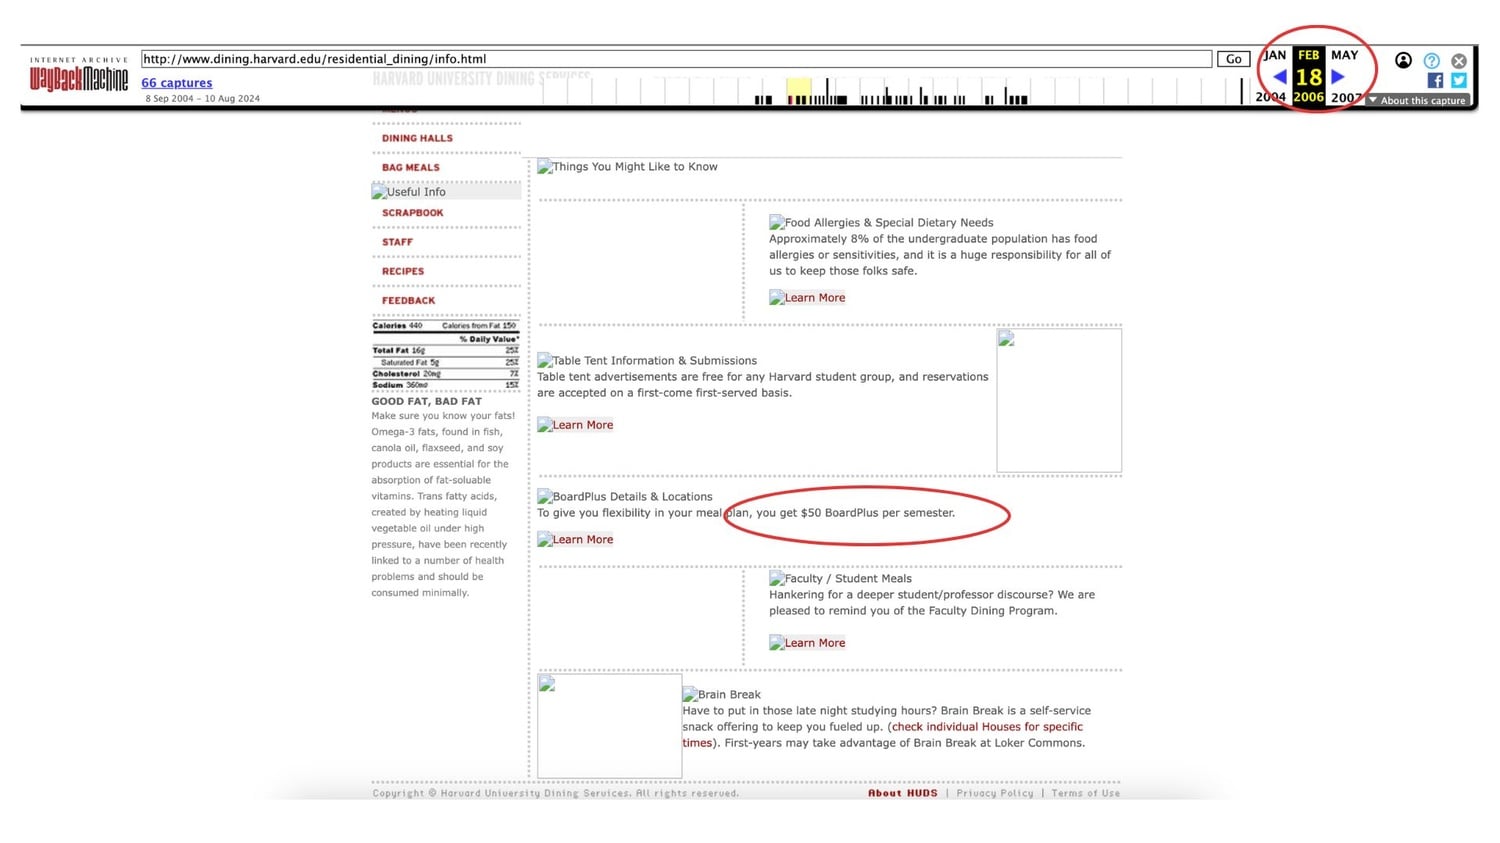
Task: Click the nutrition facts label image in sidebar
Action: (x=446, y=355)
